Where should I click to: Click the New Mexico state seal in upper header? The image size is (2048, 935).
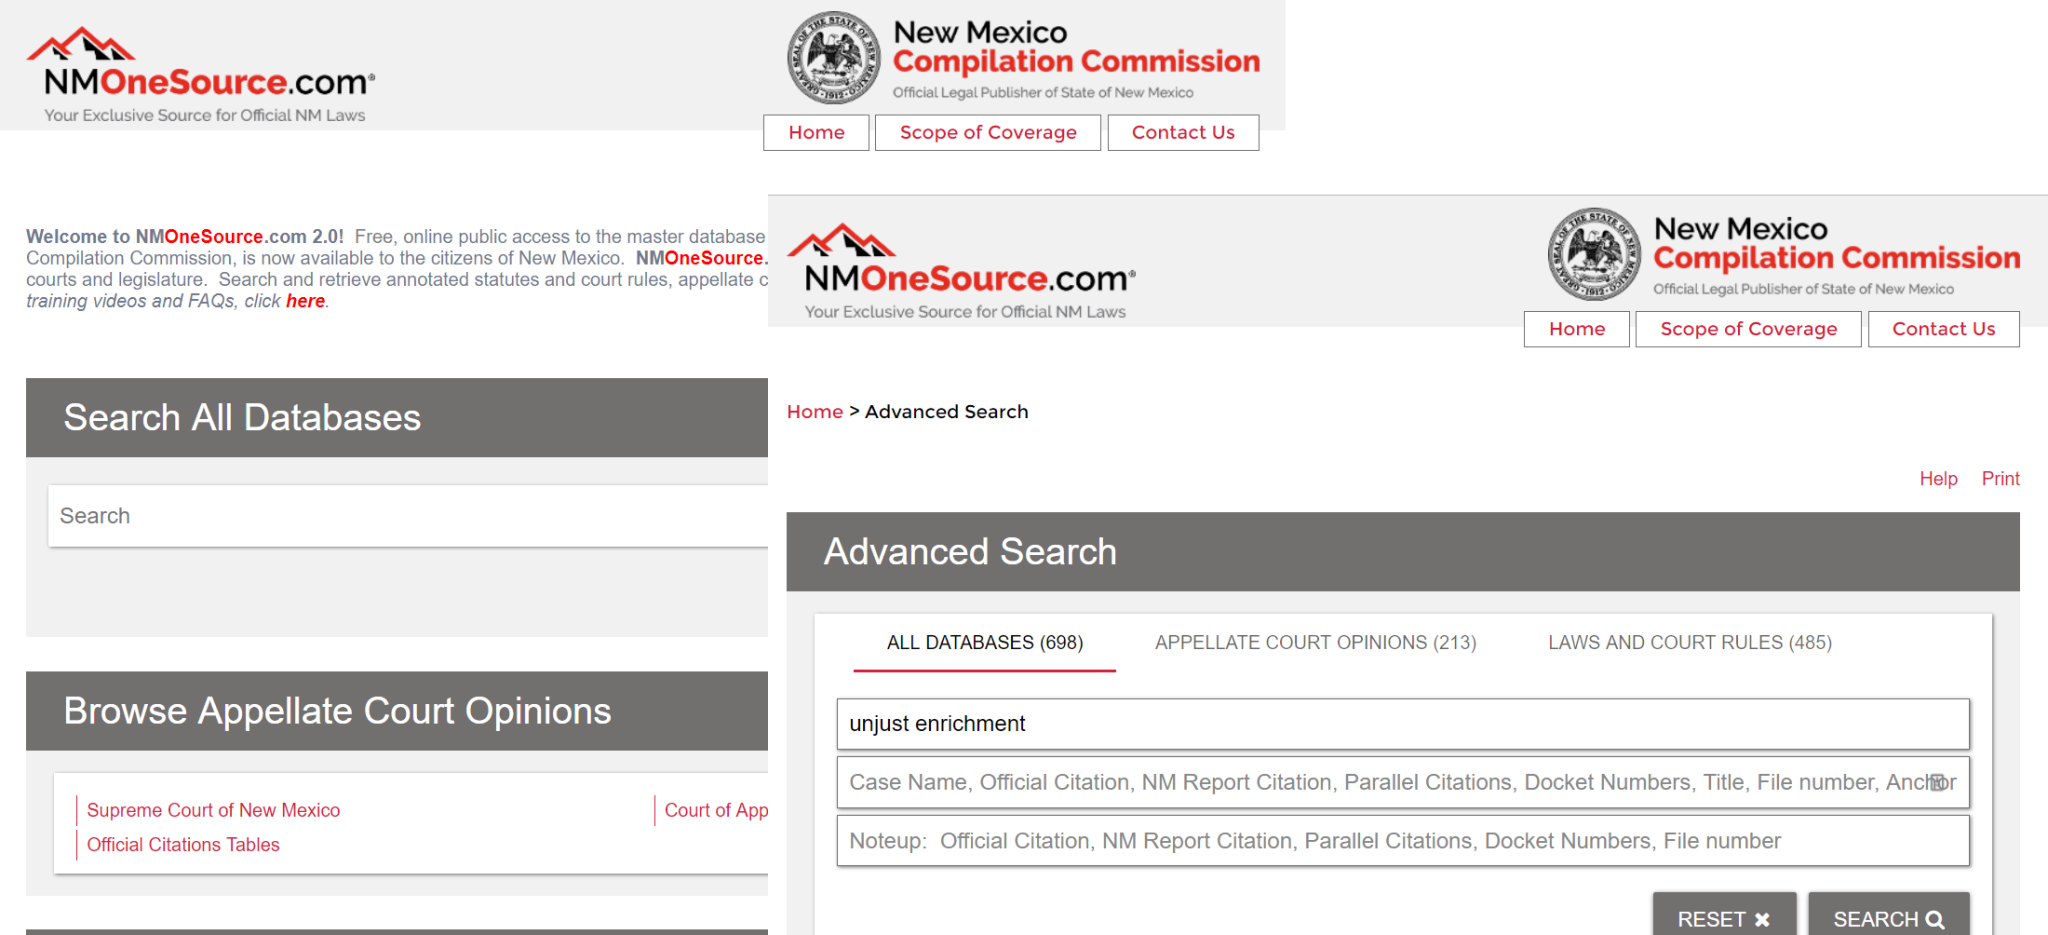pyautogui.click(x=833, y=57)
